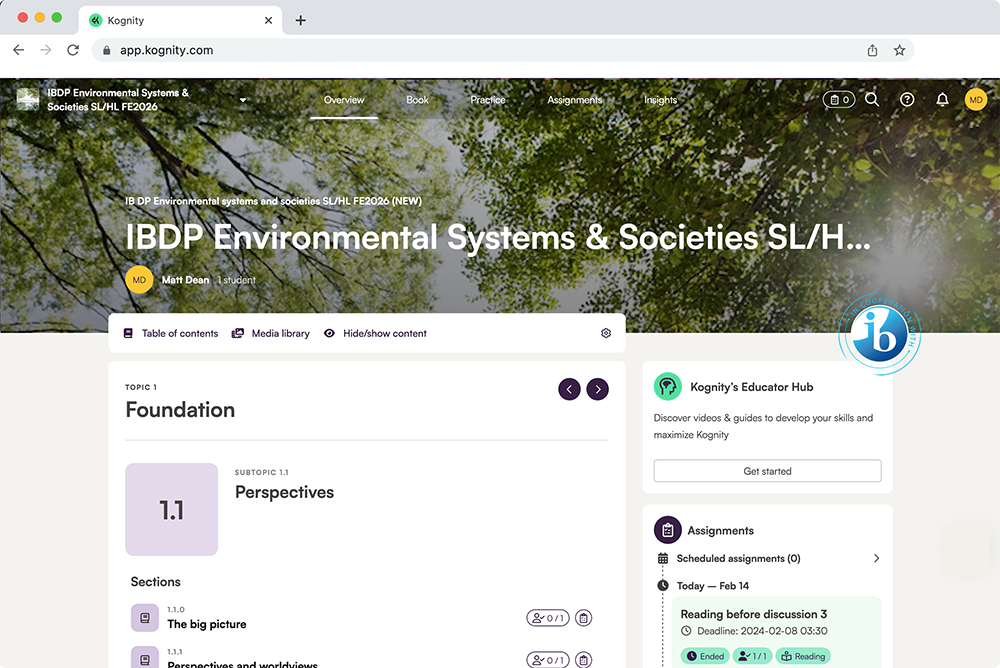This screenshot has height=668, width=1000.
Task: Click the assignments clipboard counter icon
Action: [838, 99]
